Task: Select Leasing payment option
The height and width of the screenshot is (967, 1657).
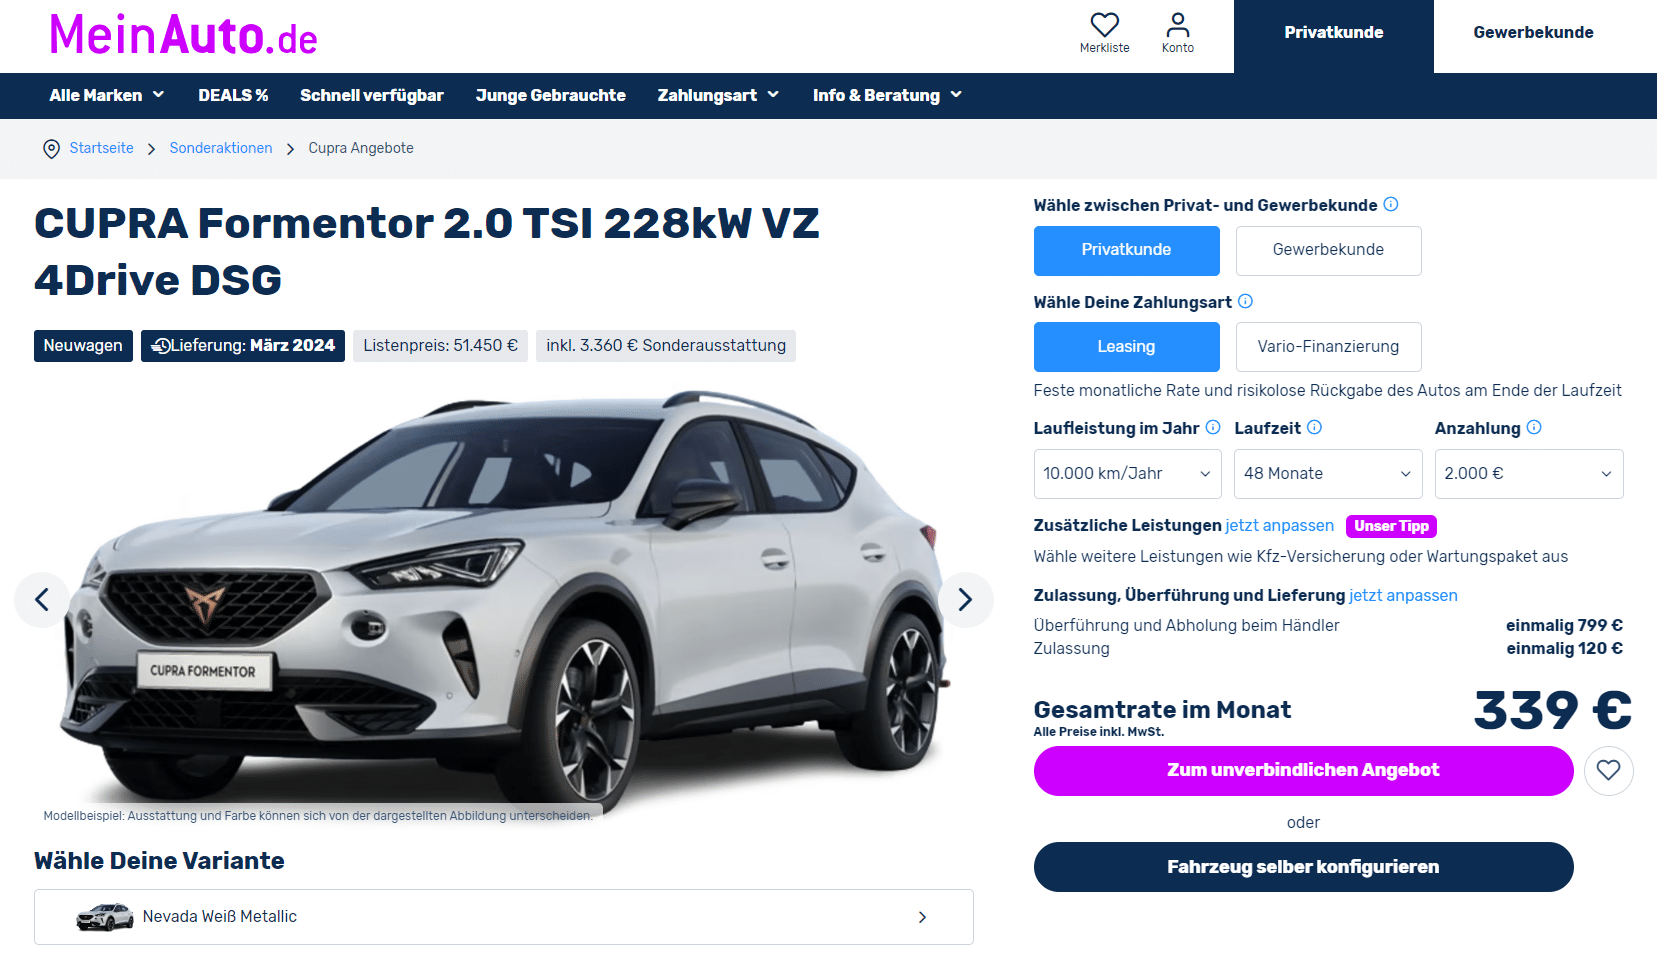Action: pyautogui.click(x=1126, y=347)
